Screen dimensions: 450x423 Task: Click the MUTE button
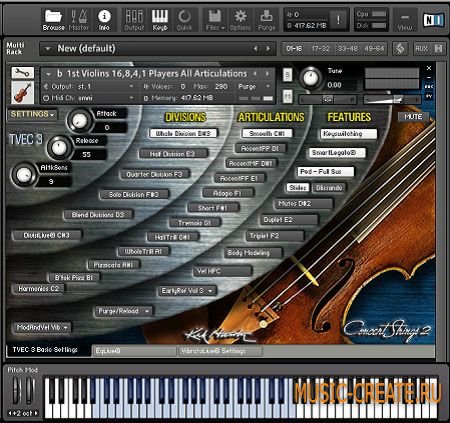(x=413, y=117)
